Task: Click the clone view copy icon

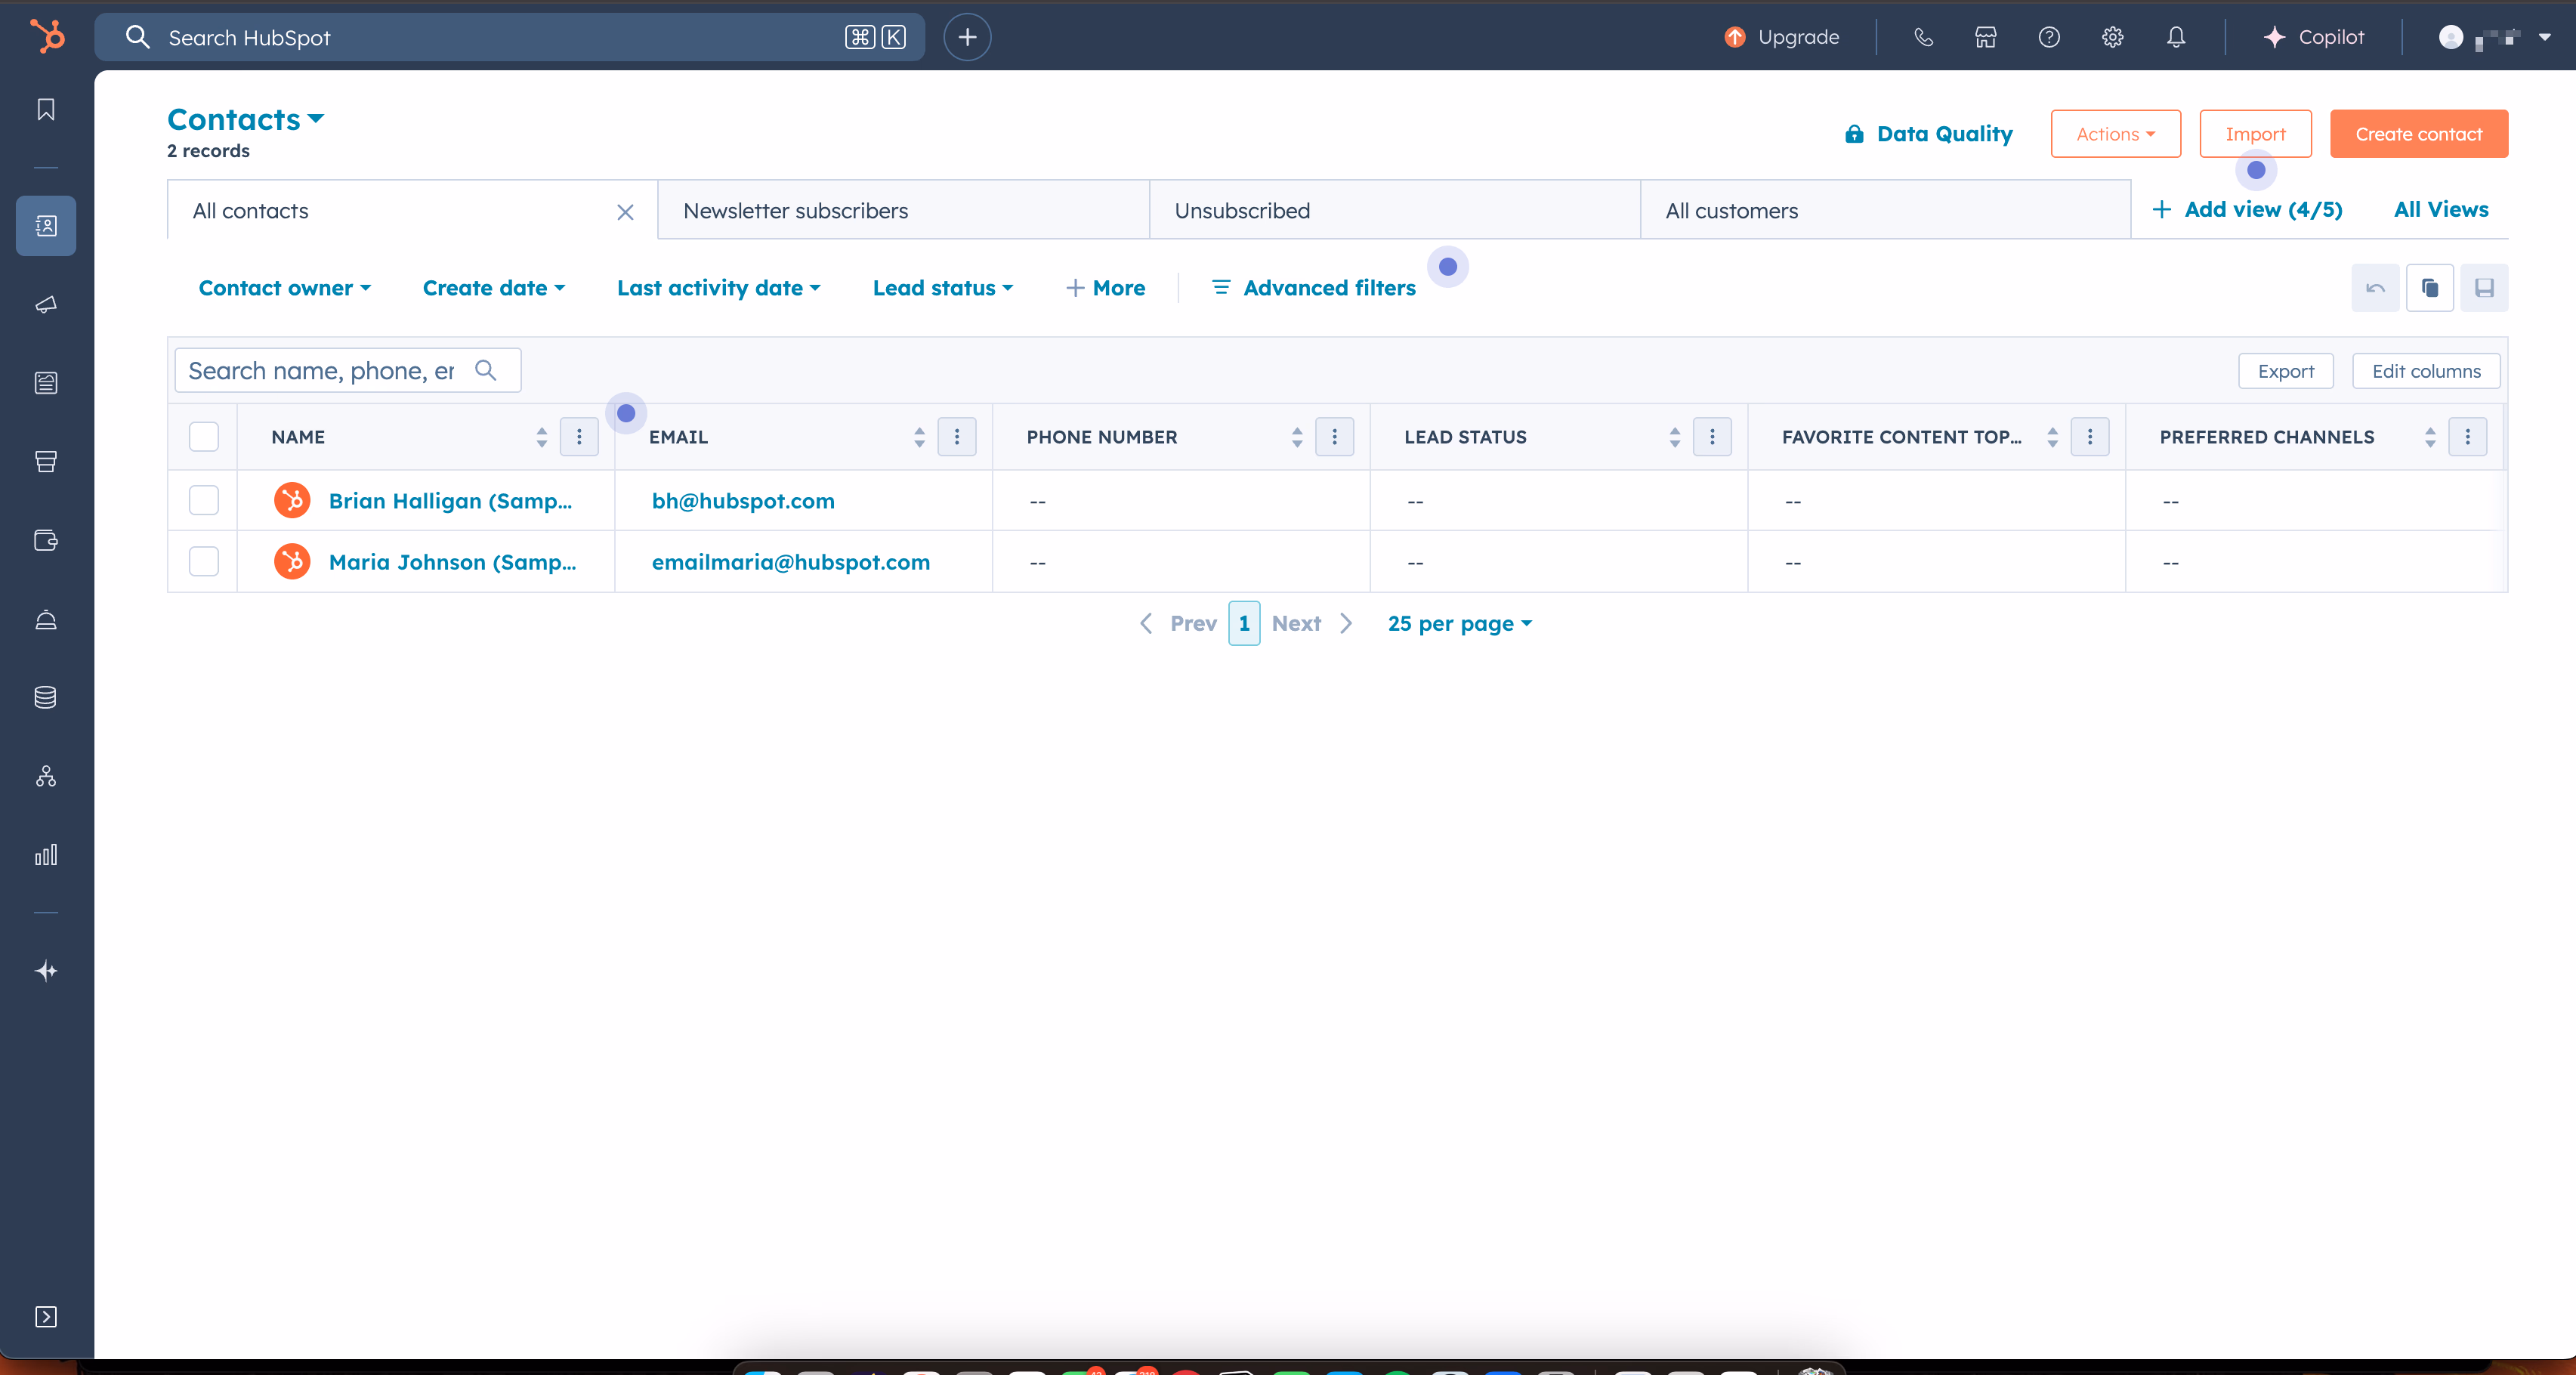Action: click(x=2430, y=288)
